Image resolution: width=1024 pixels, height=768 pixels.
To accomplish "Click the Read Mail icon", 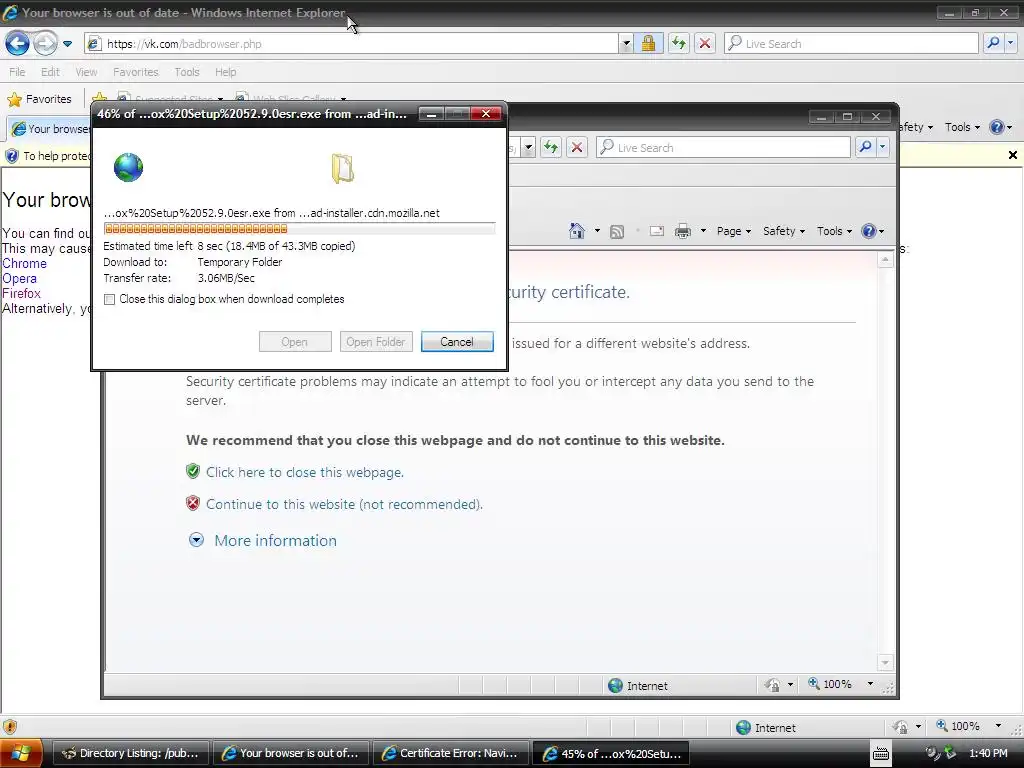I will [657, 231].
